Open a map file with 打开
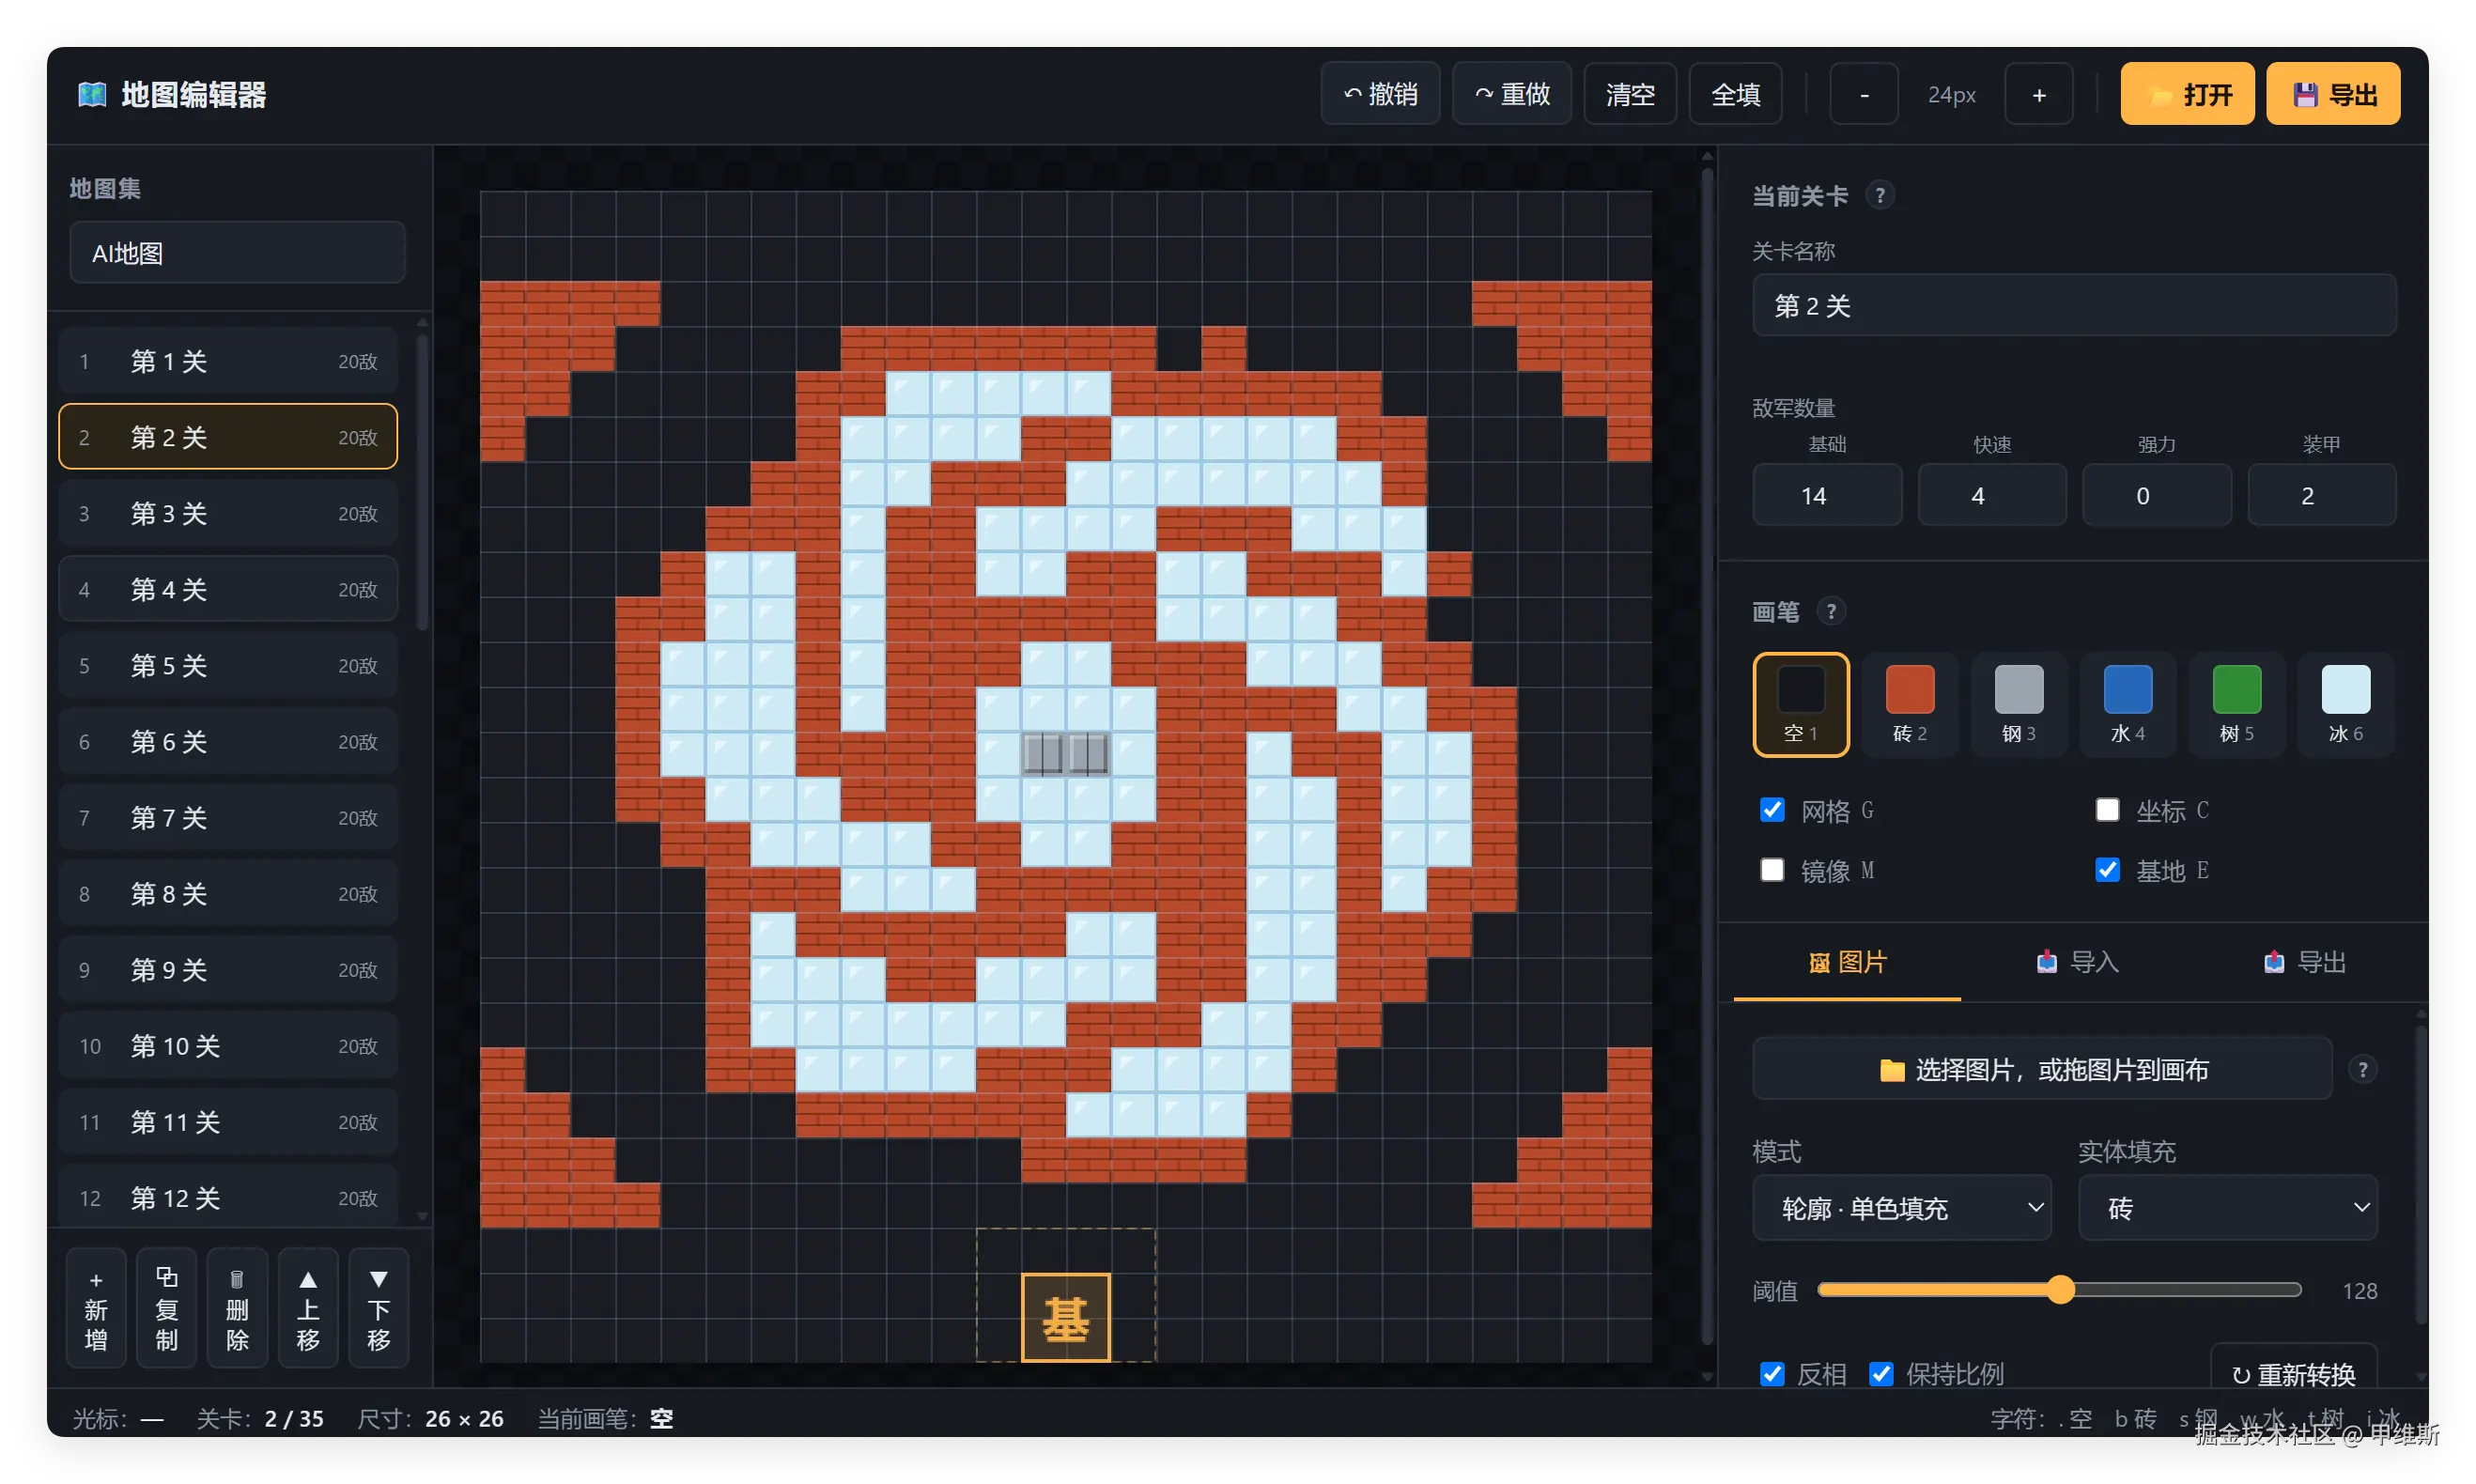 (x=2187, y=94)
